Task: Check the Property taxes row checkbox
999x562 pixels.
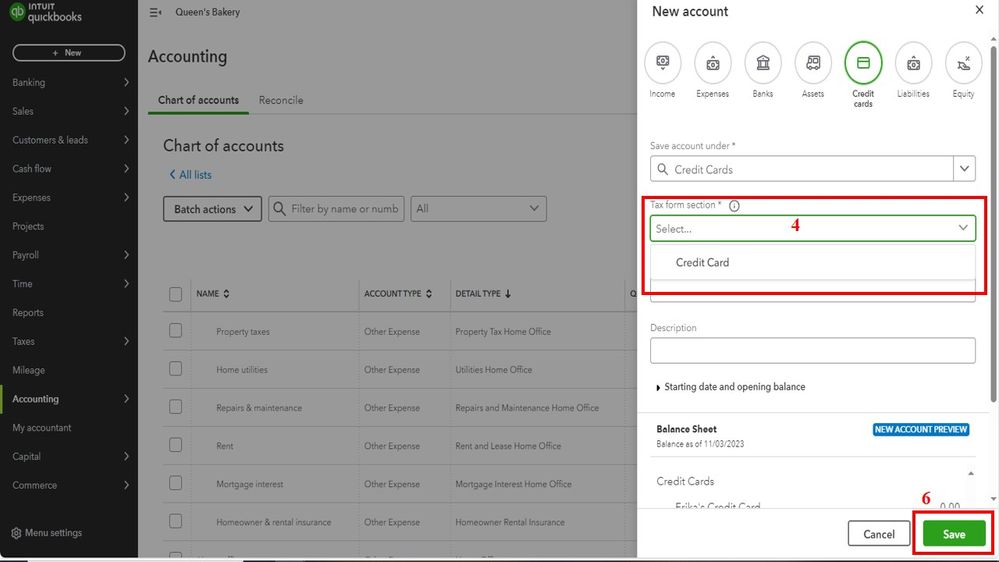Action: [176, 331]
